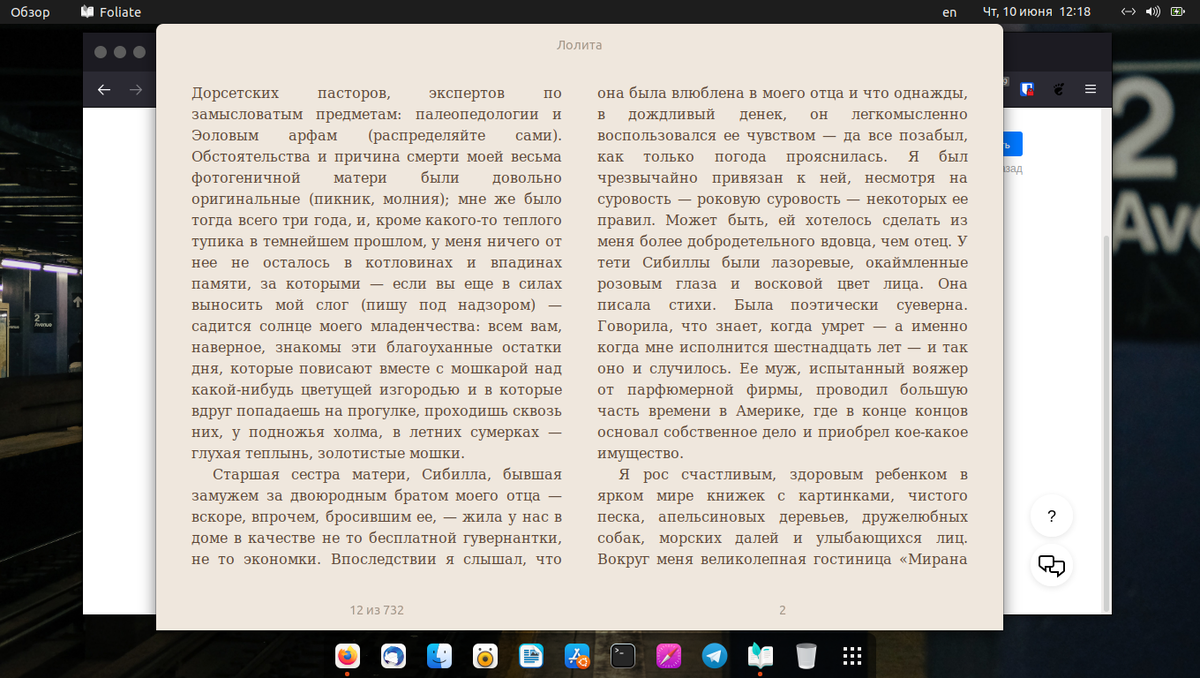The height and width of the screenshot is (678, 1200).
Task: Open Ubuntu Software store in dock
Action: [577, 656]
